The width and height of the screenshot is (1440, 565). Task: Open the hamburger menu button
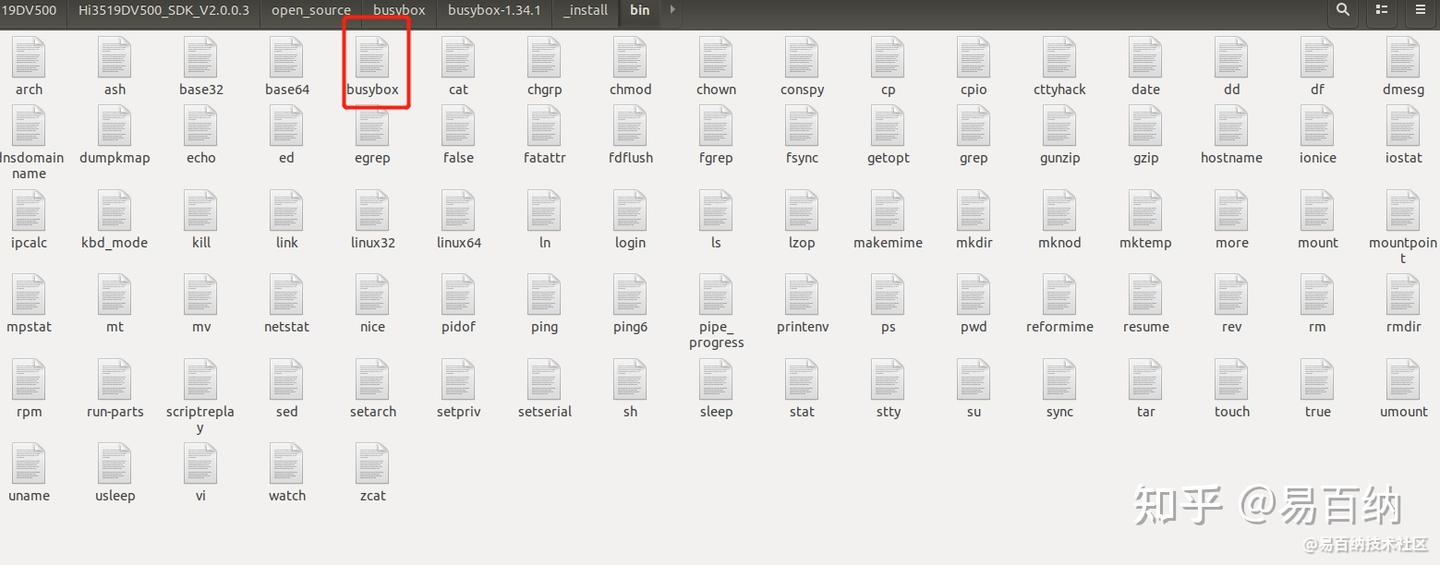point(1420,10)
